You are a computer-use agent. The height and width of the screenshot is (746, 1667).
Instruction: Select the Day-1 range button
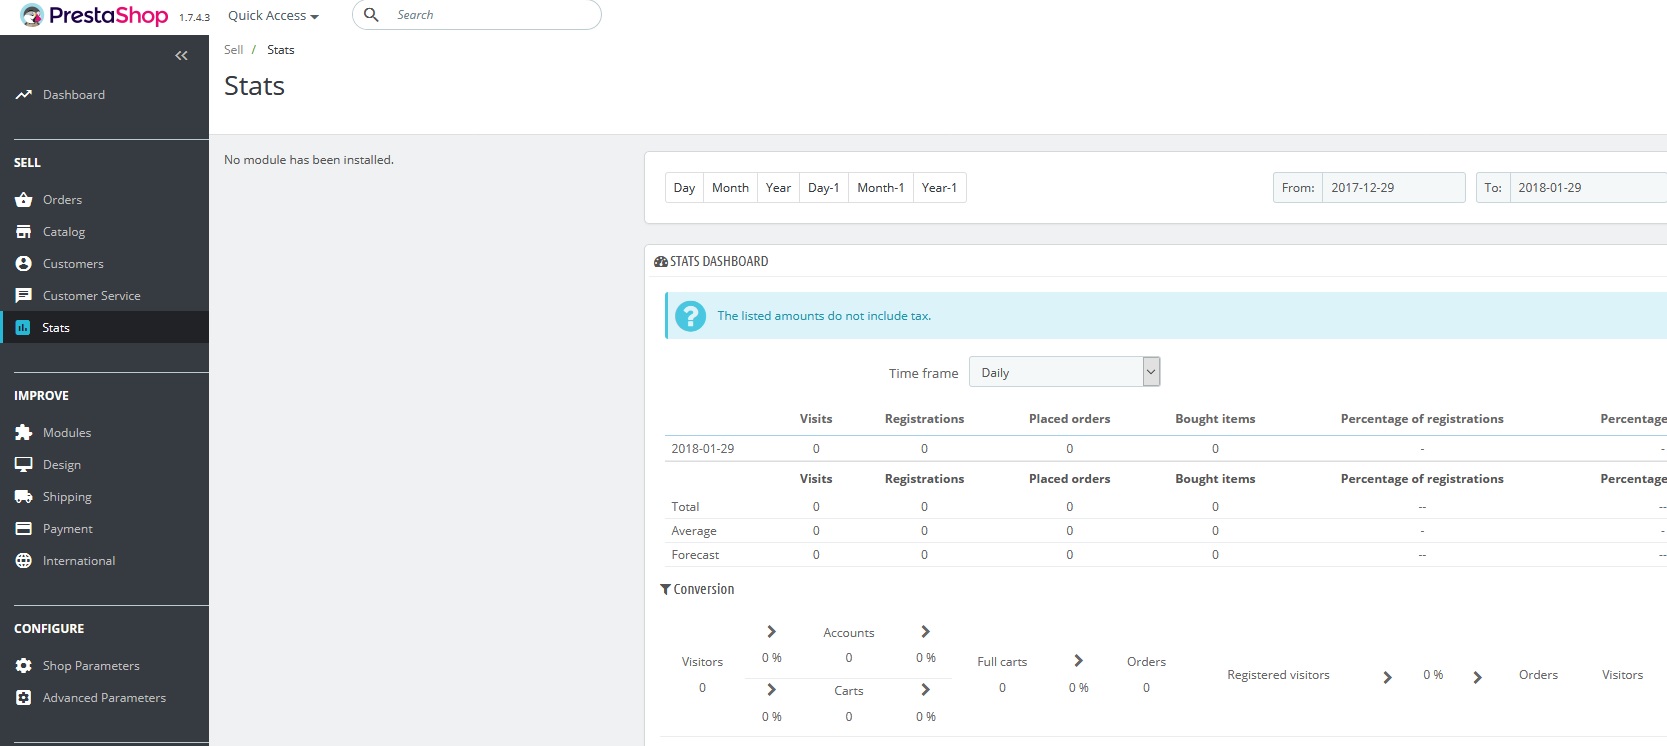824,188
